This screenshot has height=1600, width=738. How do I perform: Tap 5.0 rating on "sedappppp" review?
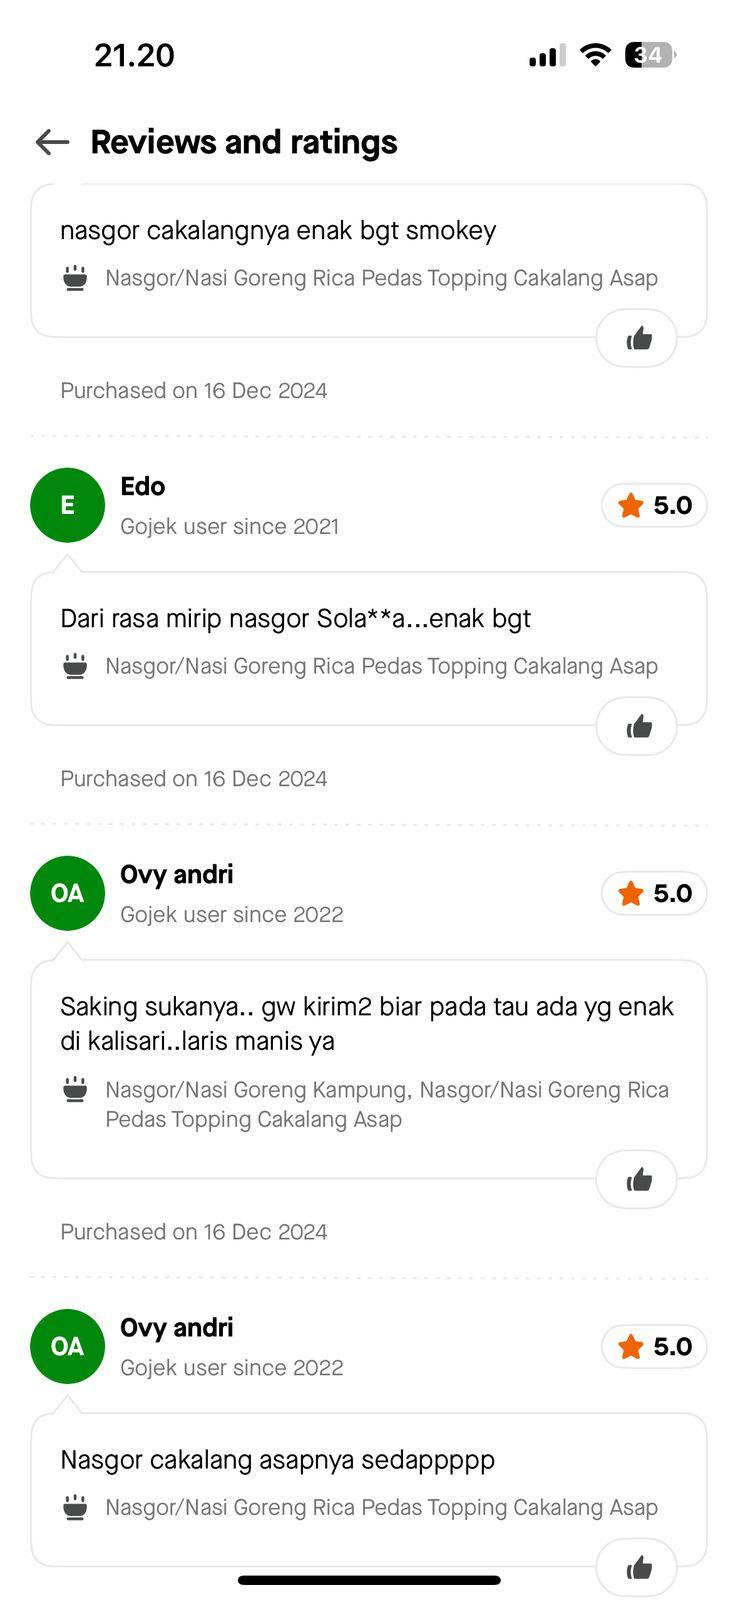coord(654,1346)
